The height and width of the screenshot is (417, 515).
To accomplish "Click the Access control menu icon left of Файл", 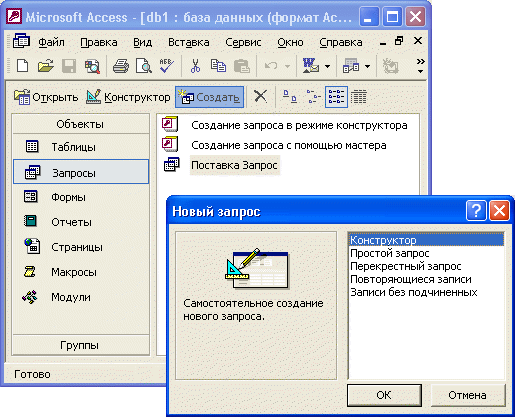I will (22, 41).
